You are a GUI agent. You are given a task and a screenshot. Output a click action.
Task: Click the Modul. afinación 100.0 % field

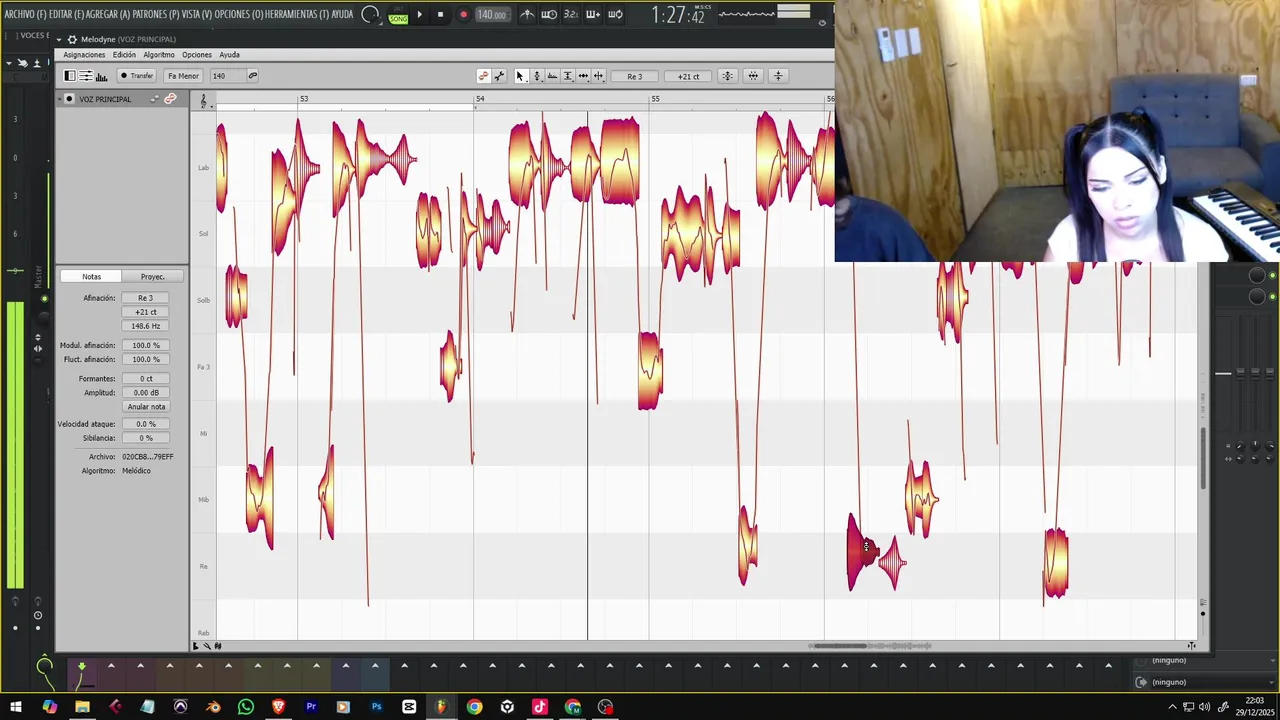tap(146, 345)
